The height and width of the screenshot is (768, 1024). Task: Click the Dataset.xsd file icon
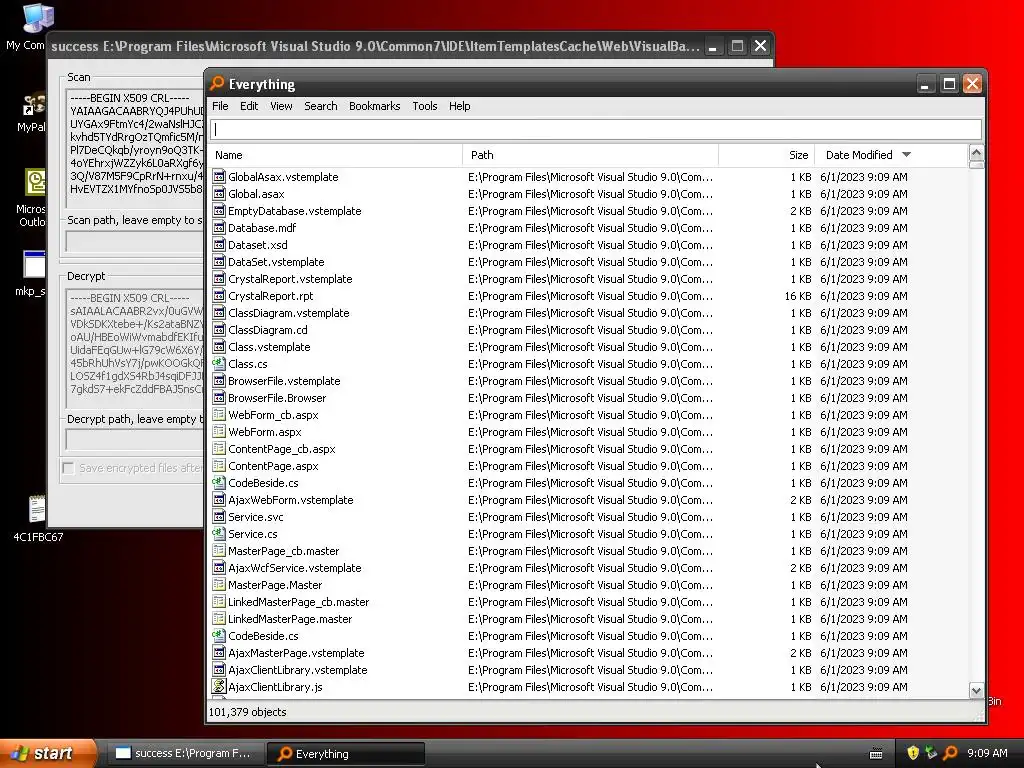[219, 244]
